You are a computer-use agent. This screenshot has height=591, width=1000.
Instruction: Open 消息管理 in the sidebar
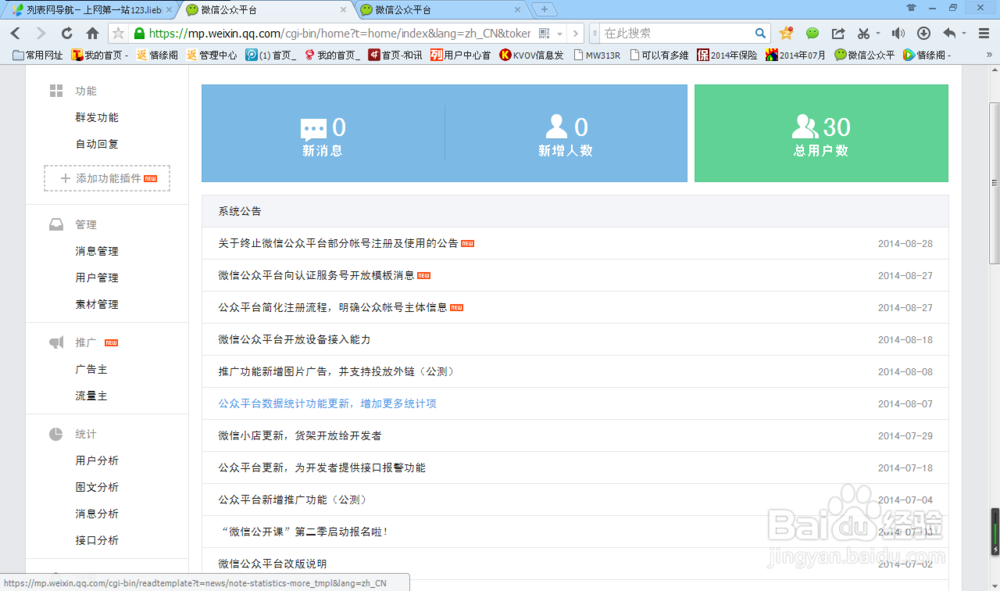(97, 251)
